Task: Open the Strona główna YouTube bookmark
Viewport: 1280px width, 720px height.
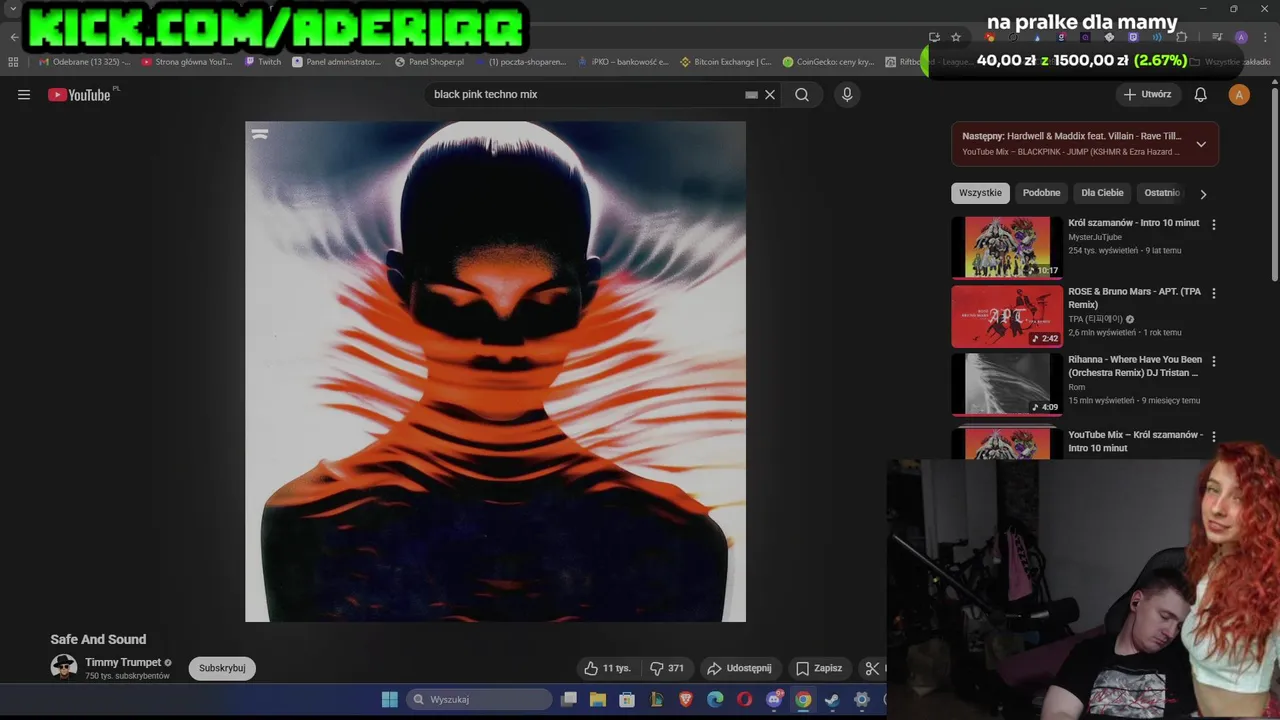Action: (x=187, y=62)
